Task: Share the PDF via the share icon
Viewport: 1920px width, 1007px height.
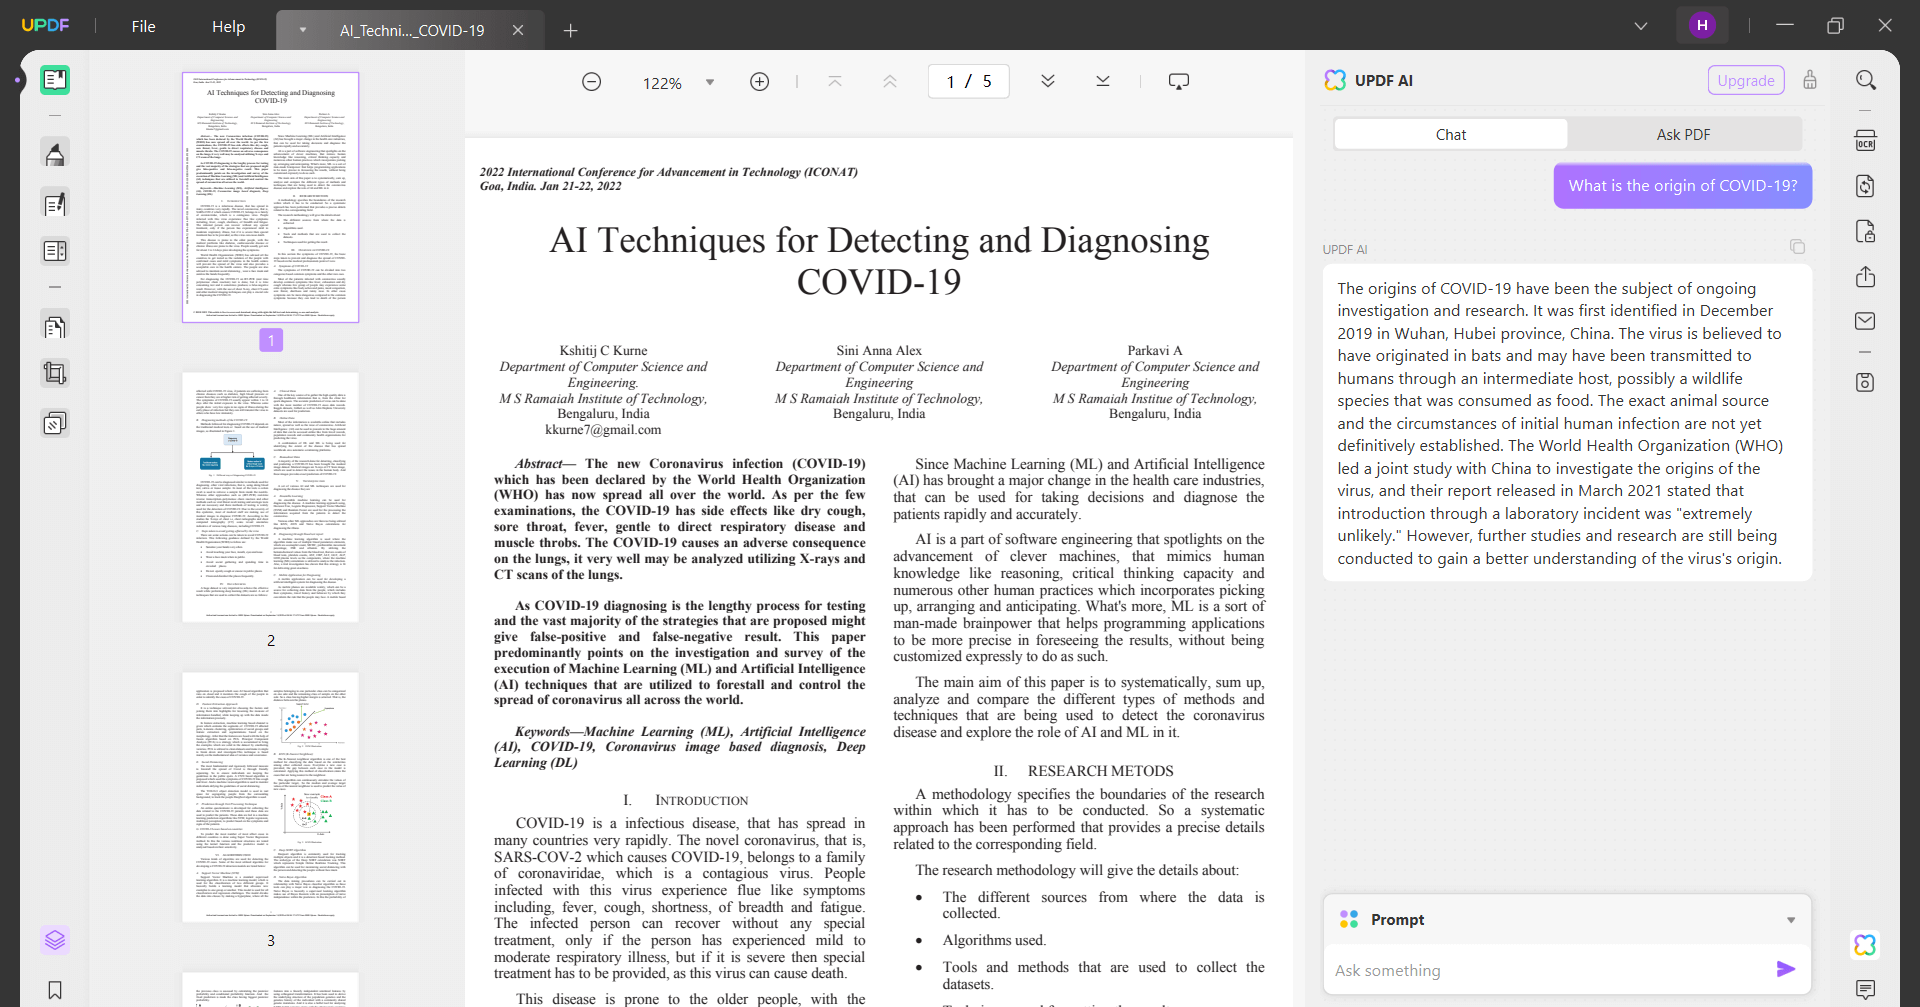Action: (x=1866, y=277)
